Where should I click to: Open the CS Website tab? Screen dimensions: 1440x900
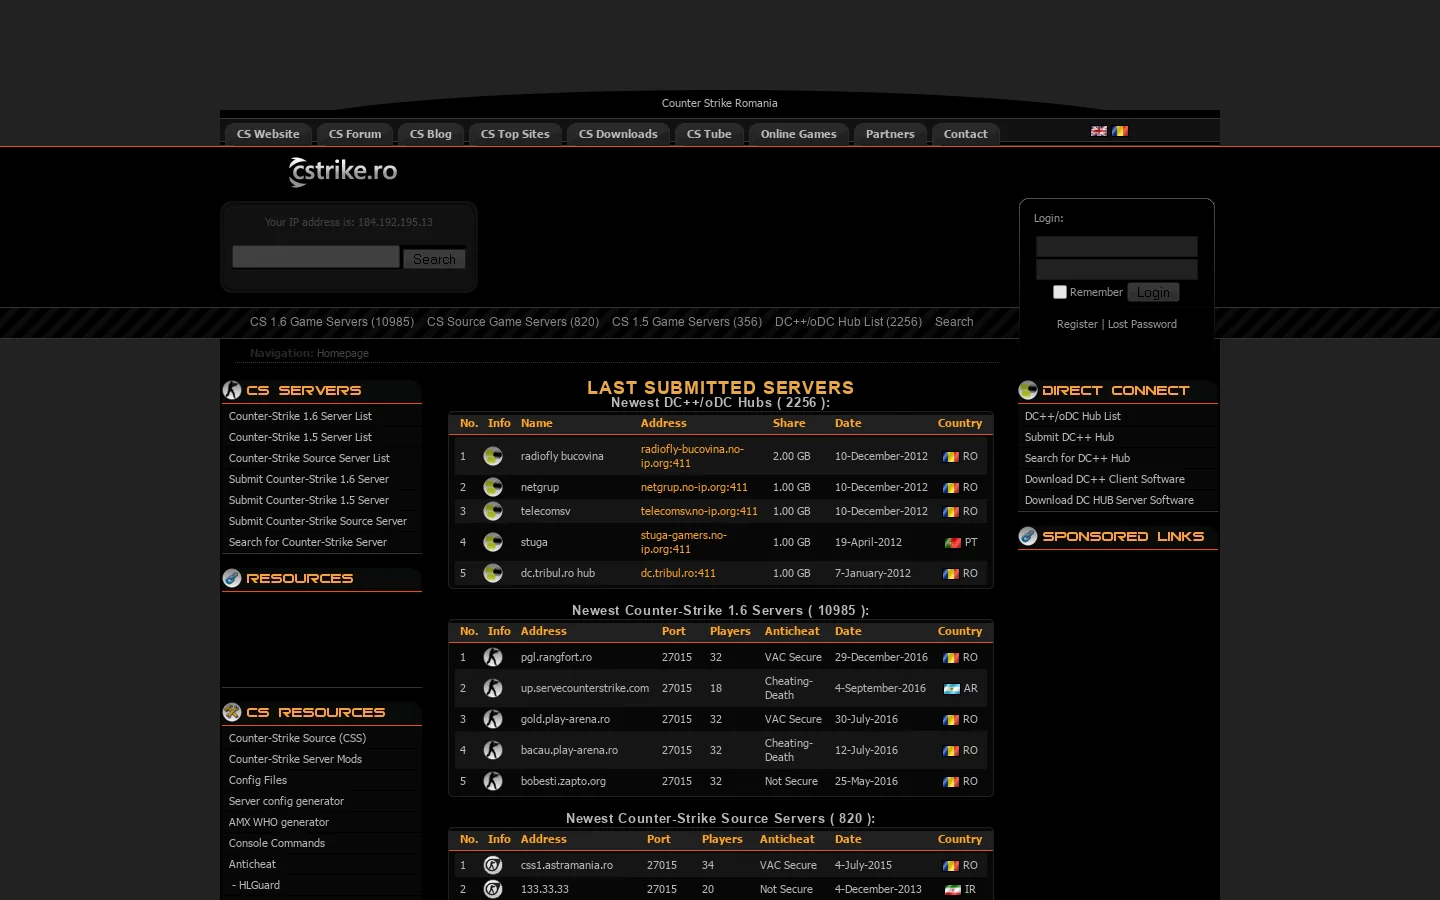[x=268, y=134]
